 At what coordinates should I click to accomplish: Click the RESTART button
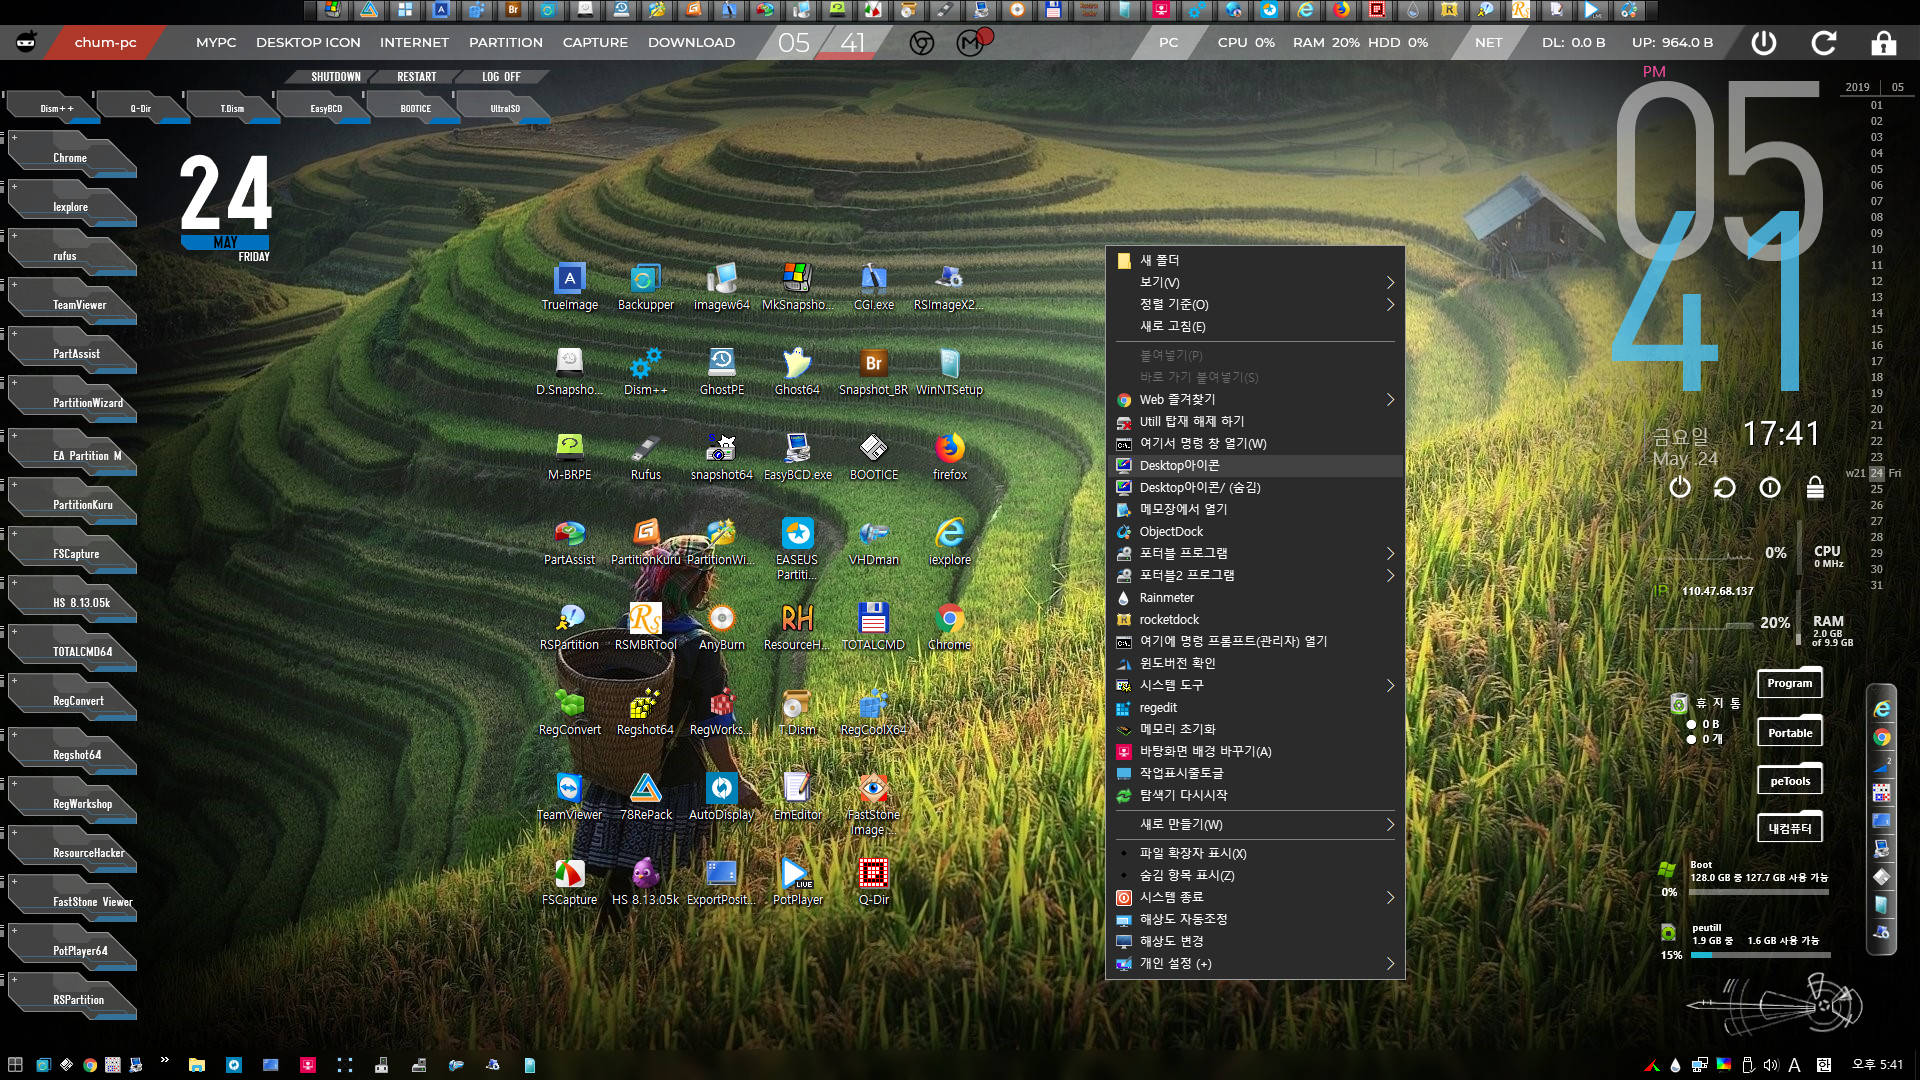coord(416,77)
